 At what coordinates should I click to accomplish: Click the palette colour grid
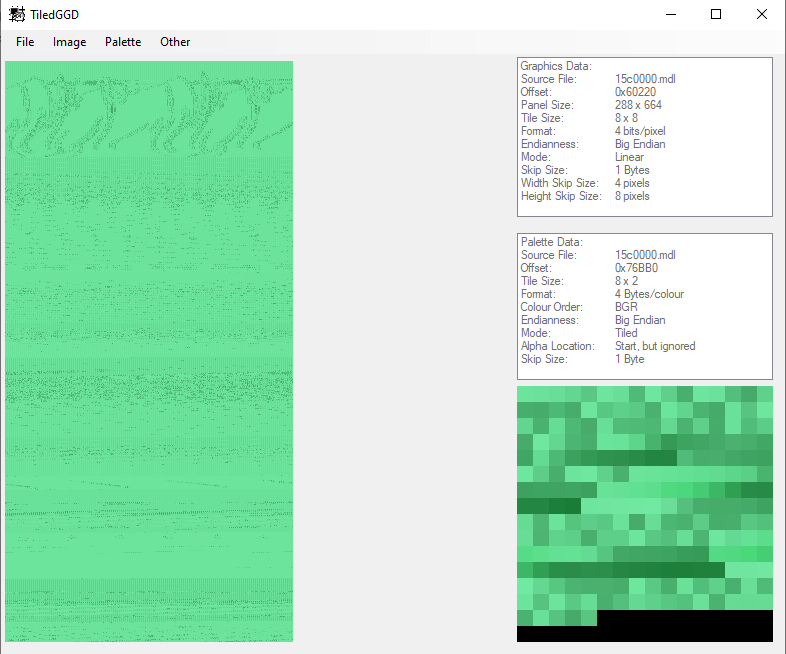645,514
